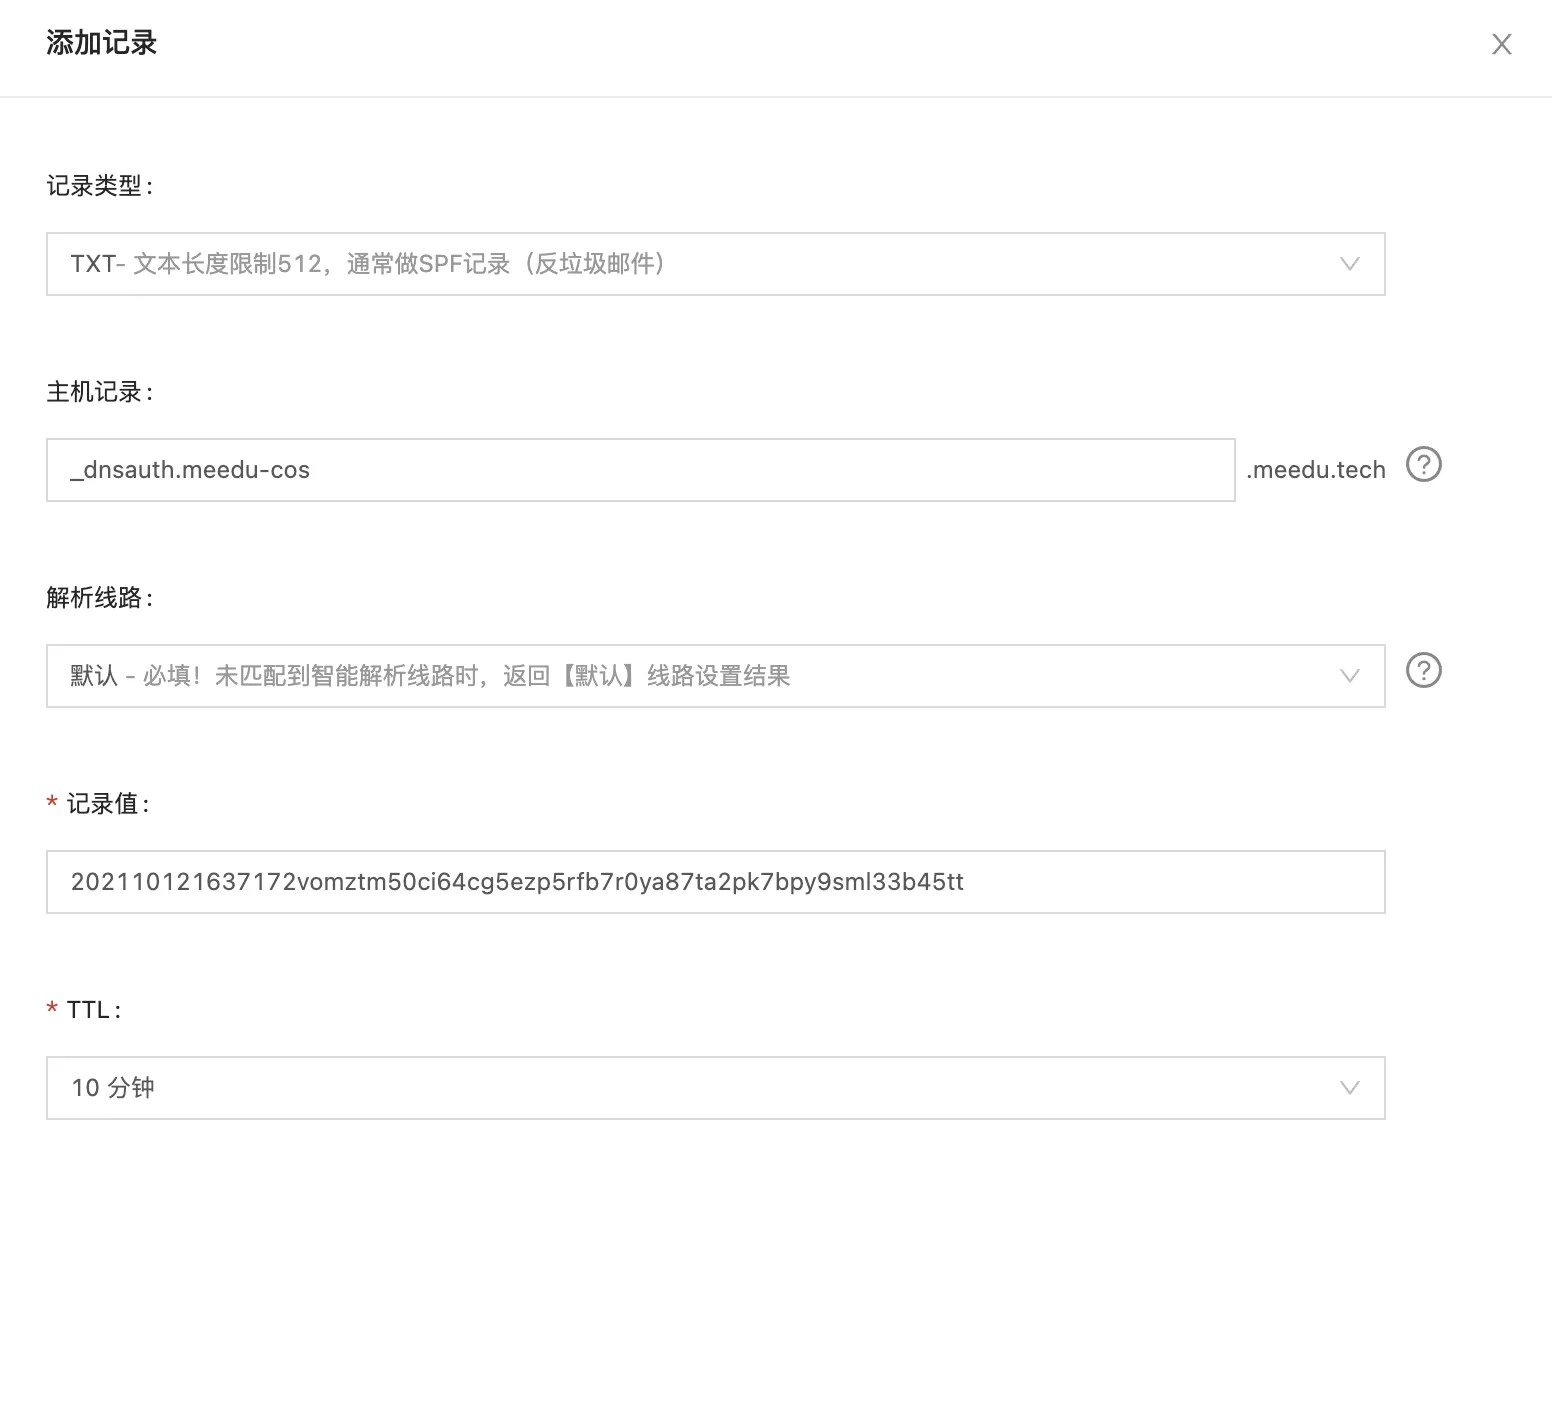This screenshot has width=1552, height=1426.
Task: Open the TTL 10 分钟 dropdown
Action: 716,1088
